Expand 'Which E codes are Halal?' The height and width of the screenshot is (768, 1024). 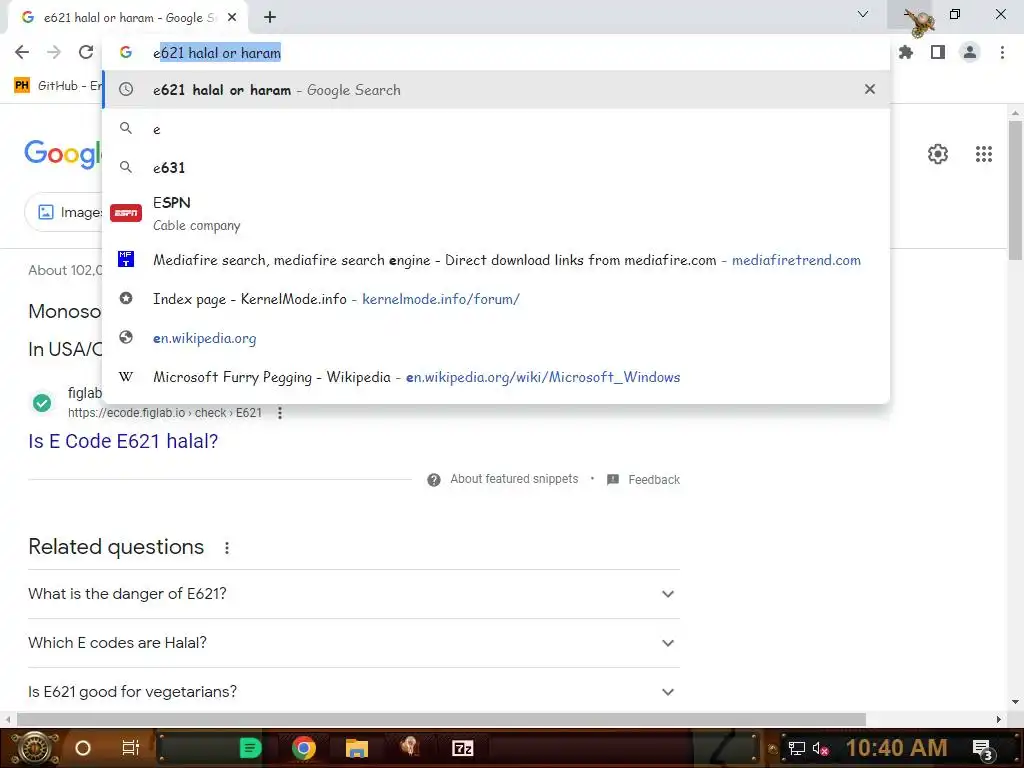(354, 643)
